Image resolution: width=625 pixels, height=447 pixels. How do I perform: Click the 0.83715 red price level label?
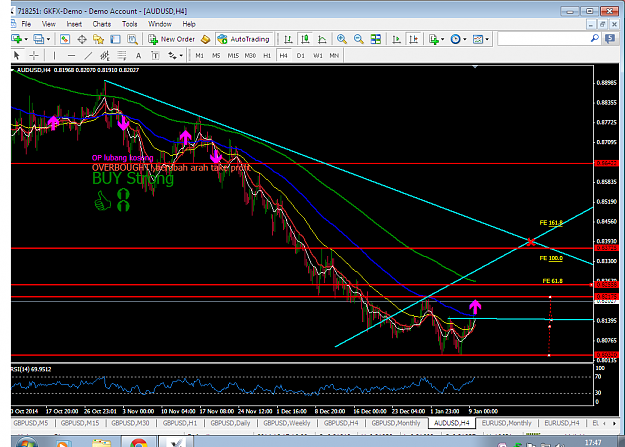606,248
